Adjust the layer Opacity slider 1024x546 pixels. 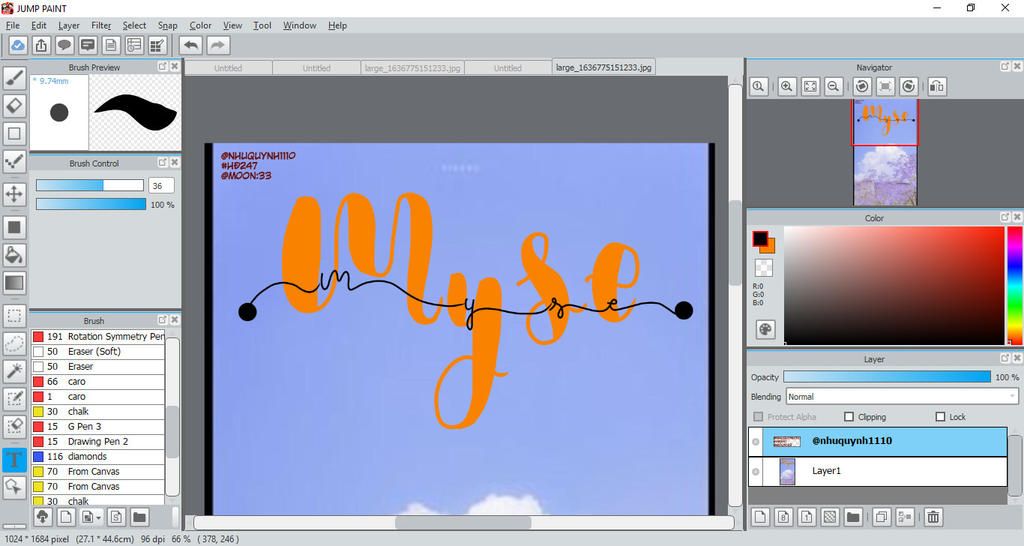click(887, 377)
